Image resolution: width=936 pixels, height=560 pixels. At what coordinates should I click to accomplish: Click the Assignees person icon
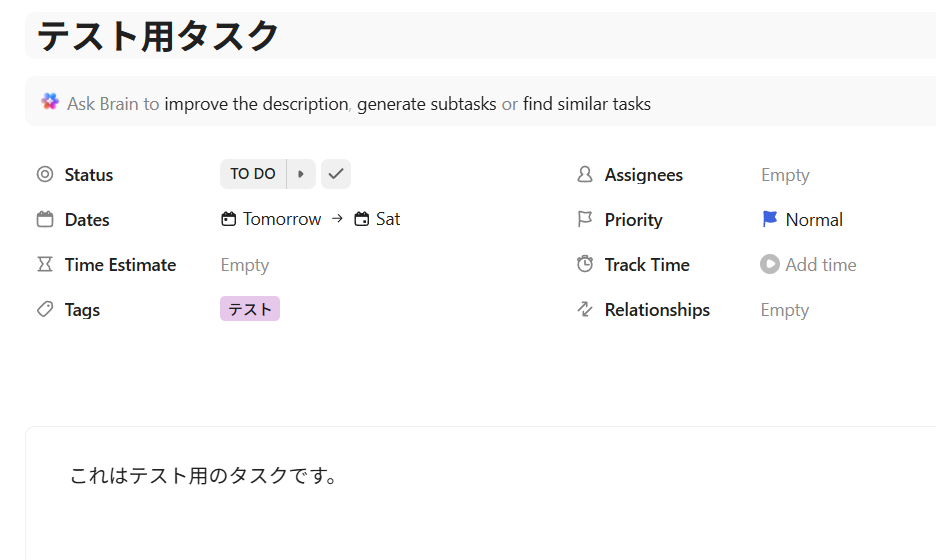585,174
